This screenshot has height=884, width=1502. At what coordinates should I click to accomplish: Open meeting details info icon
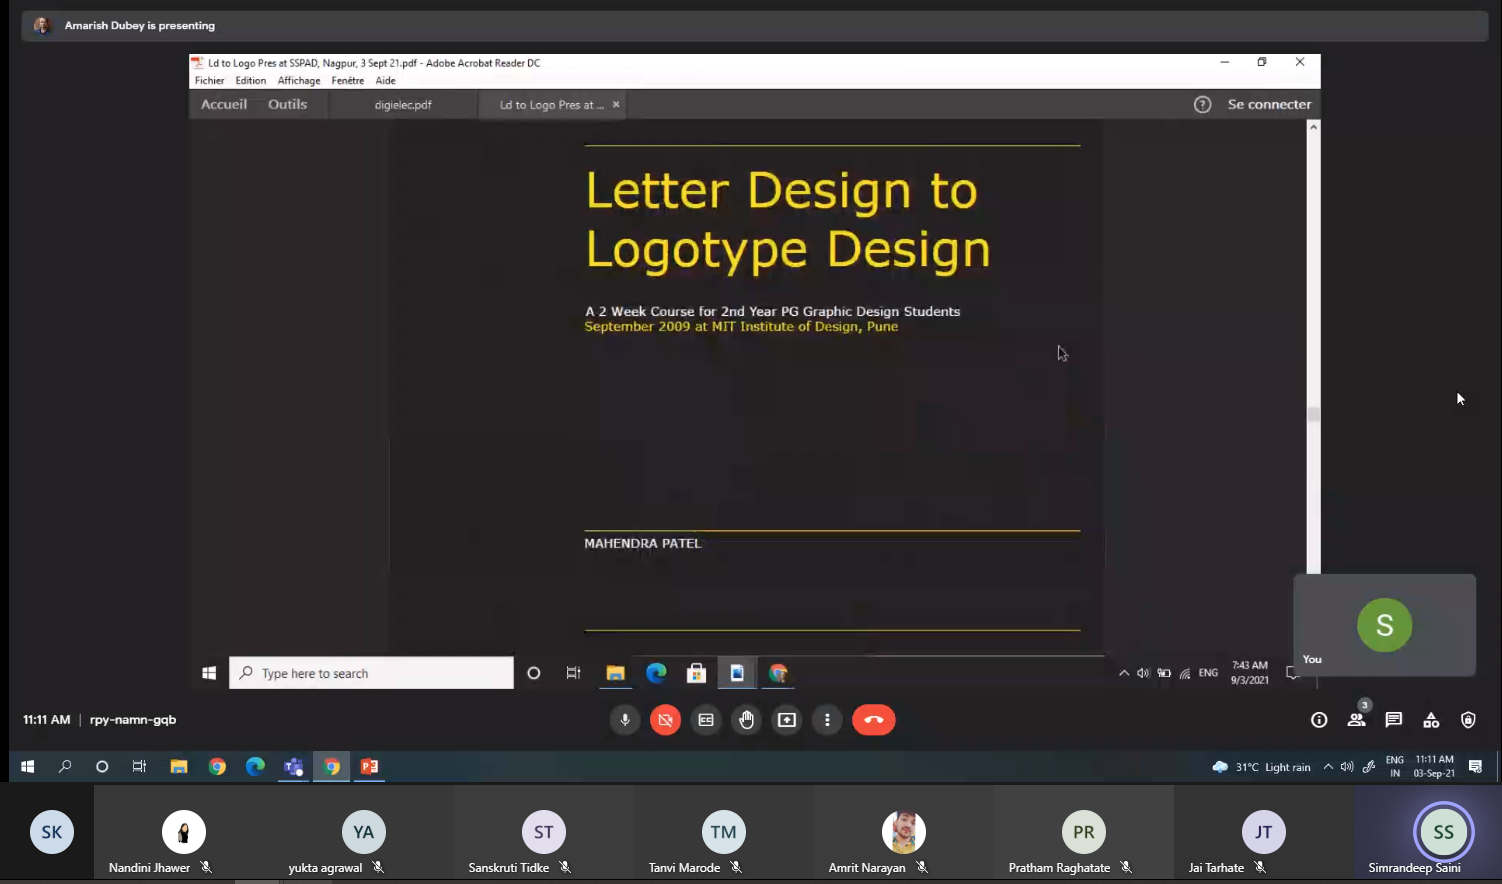click(x=1319, y=720)
